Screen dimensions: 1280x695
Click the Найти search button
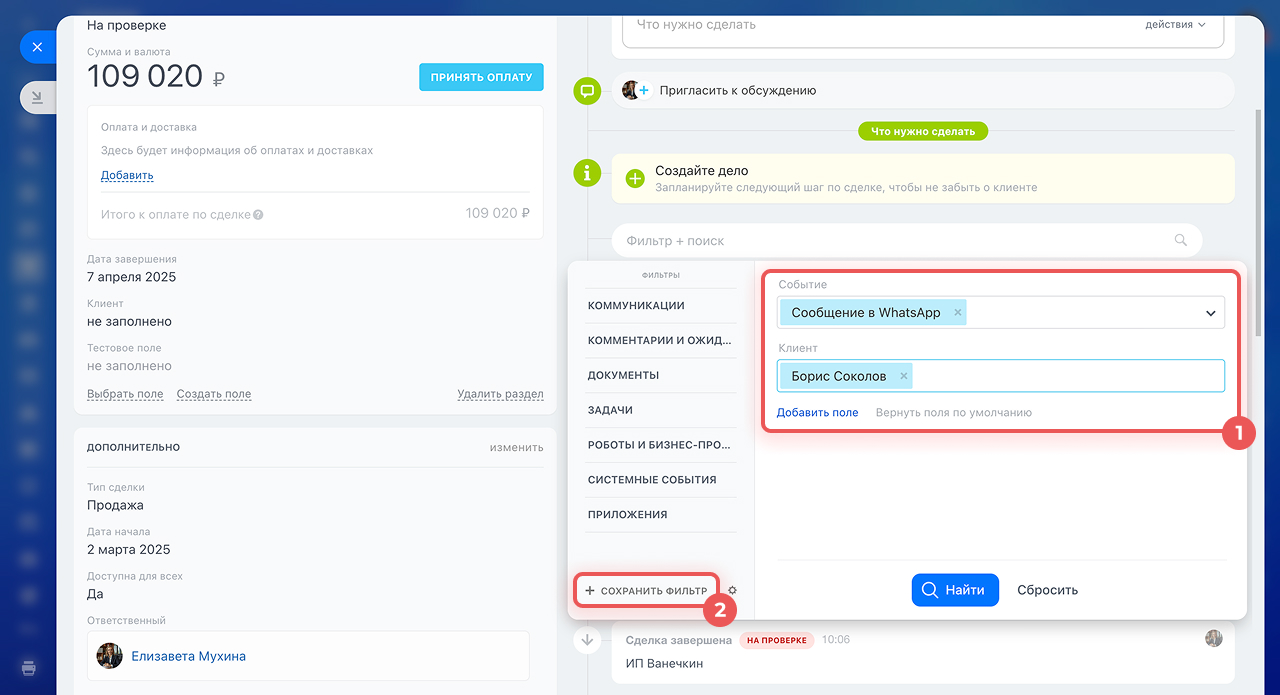(955, 590)
